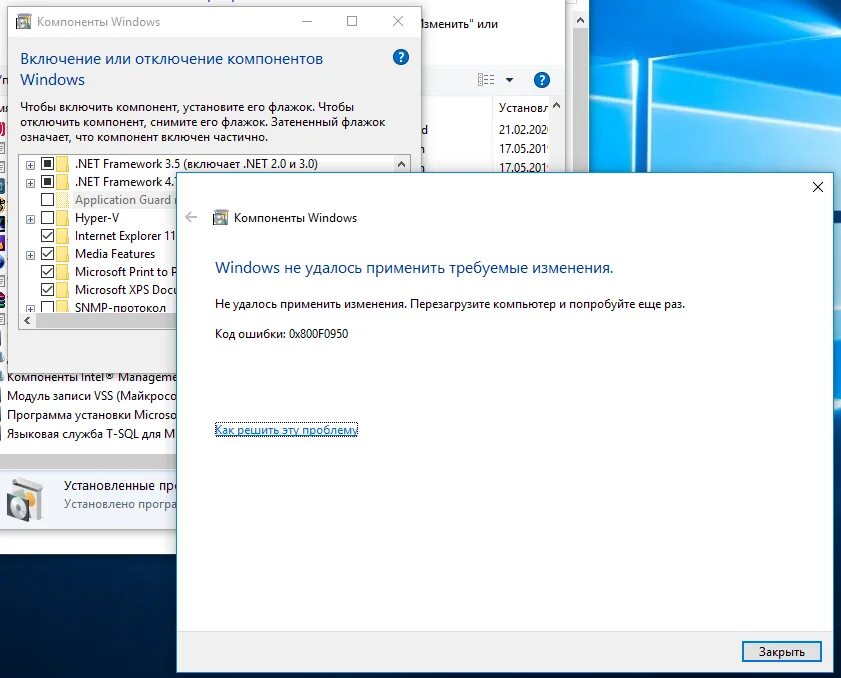Viewport: 841px width, 678px height.
Task: Click the Media Features label
Action: point(115,254)
